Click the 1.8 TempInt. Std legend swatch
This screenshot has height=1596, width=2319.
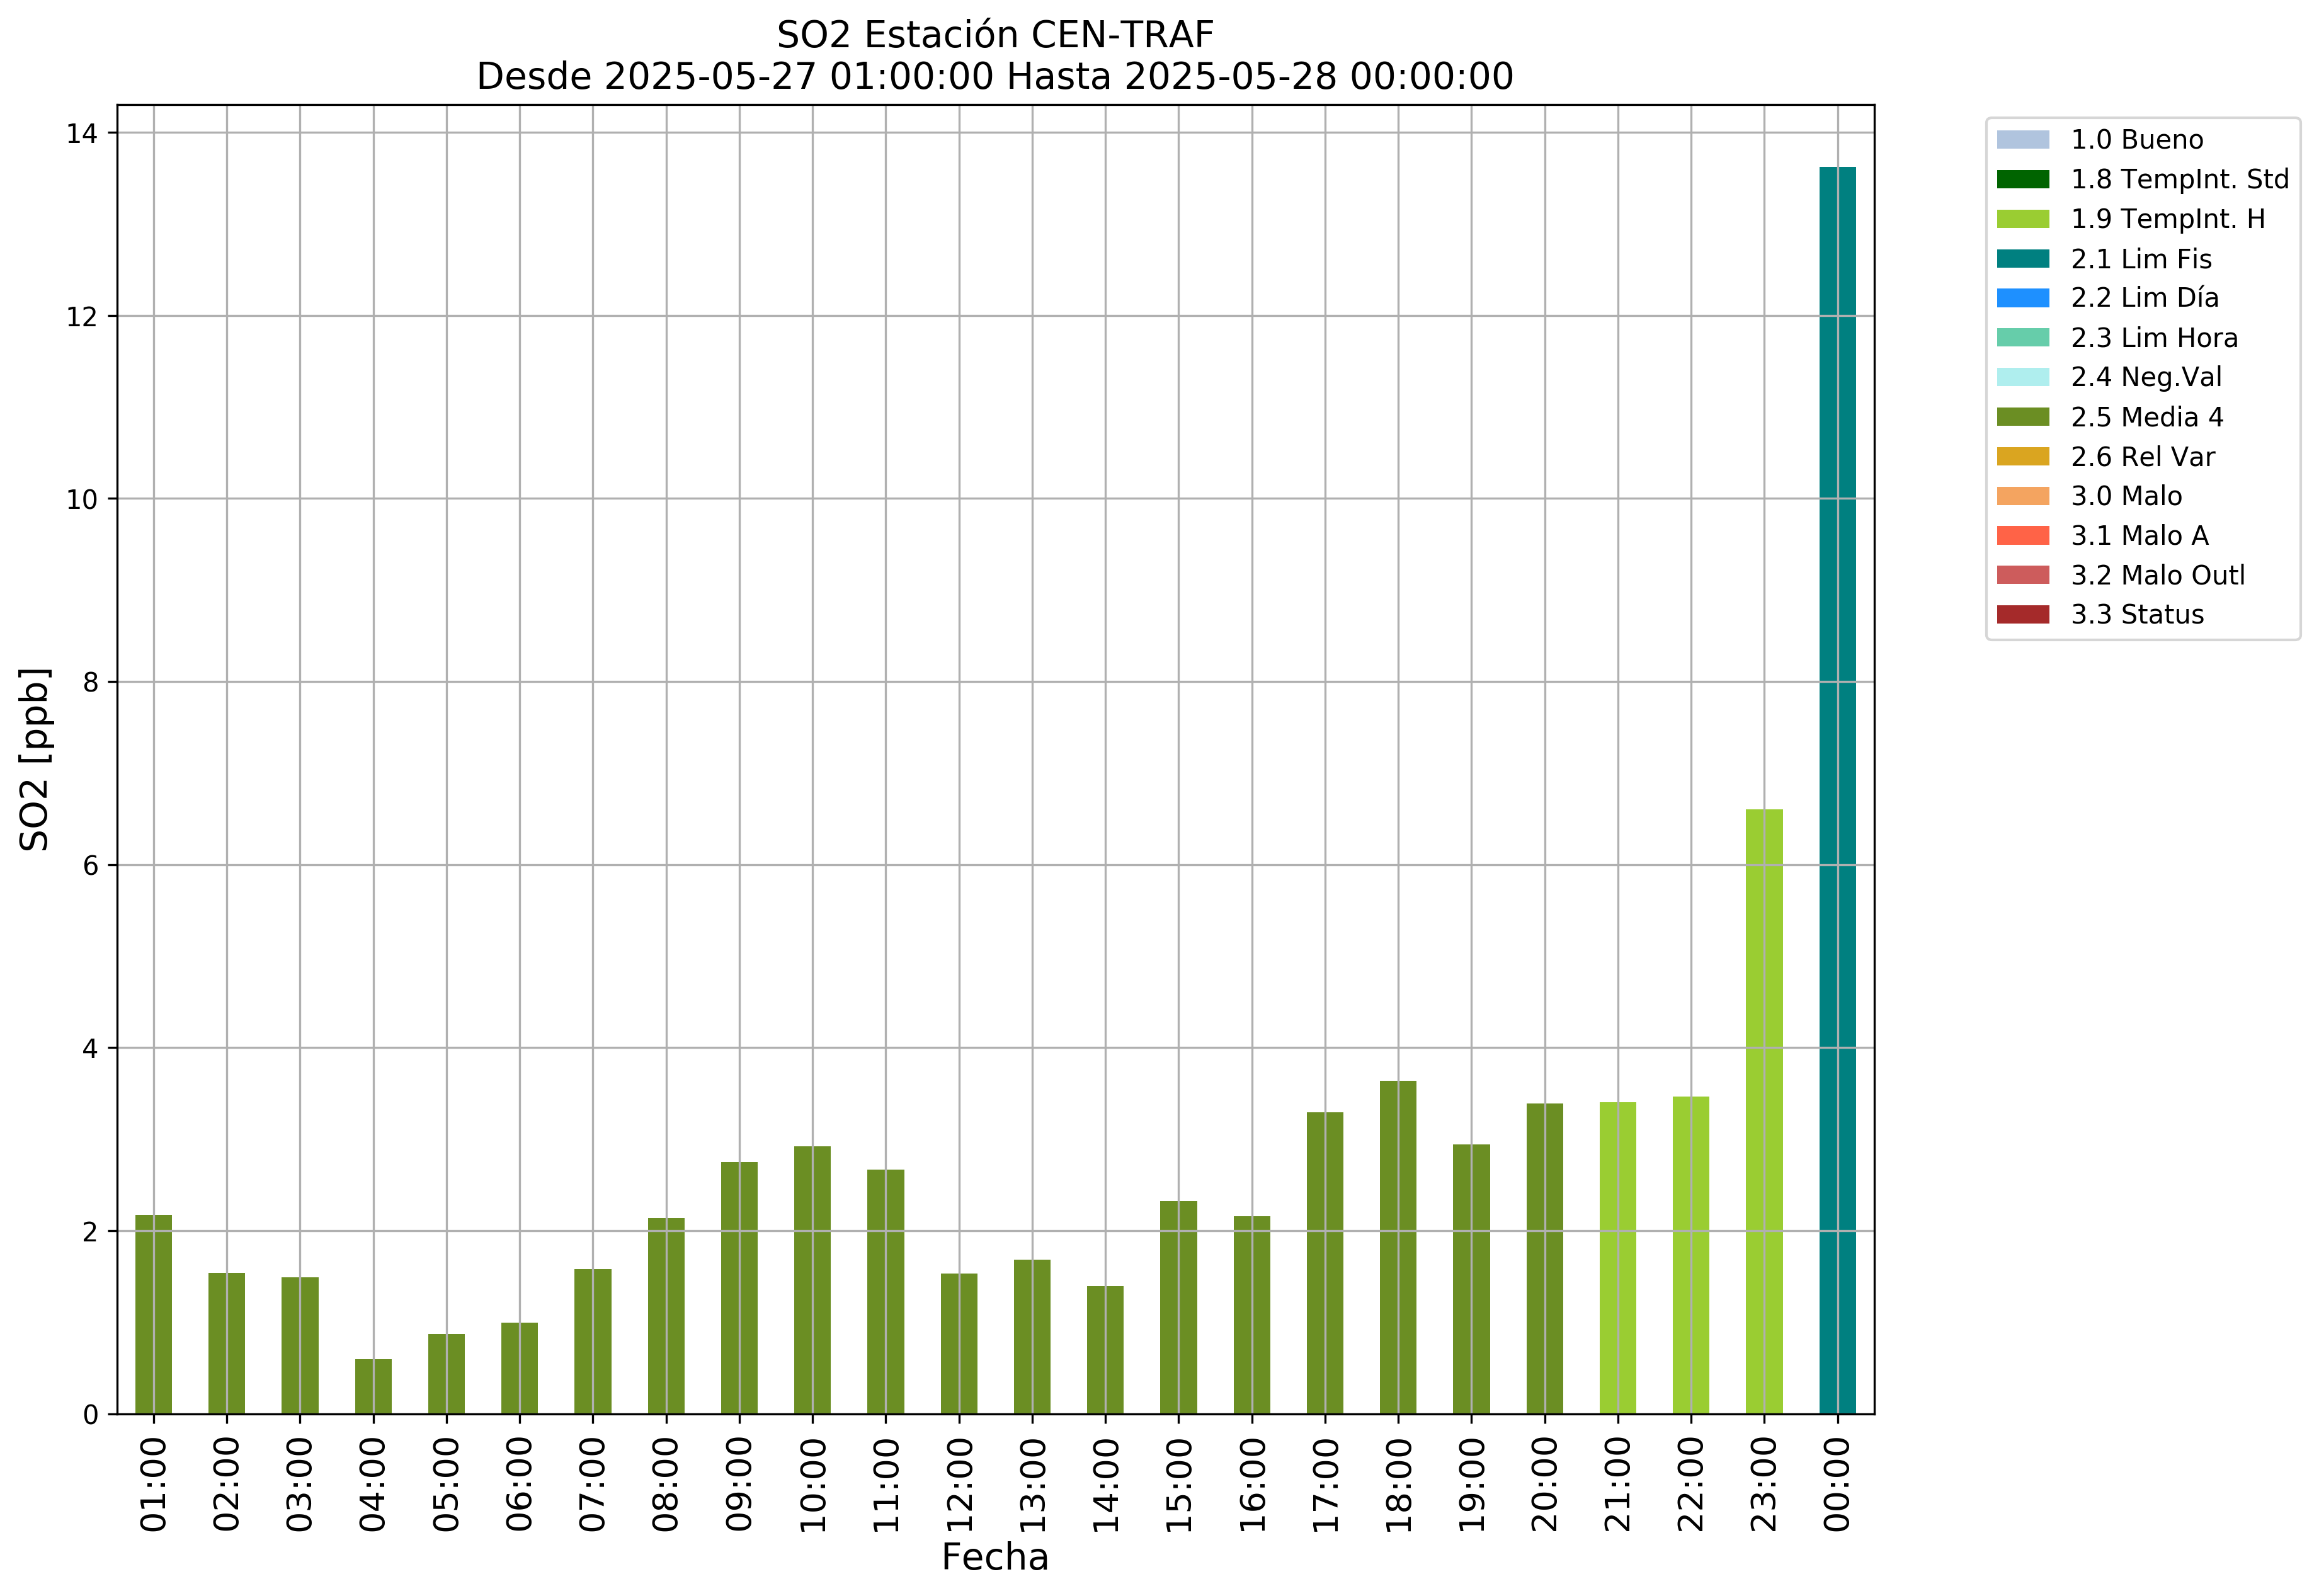pos(2022,180)
